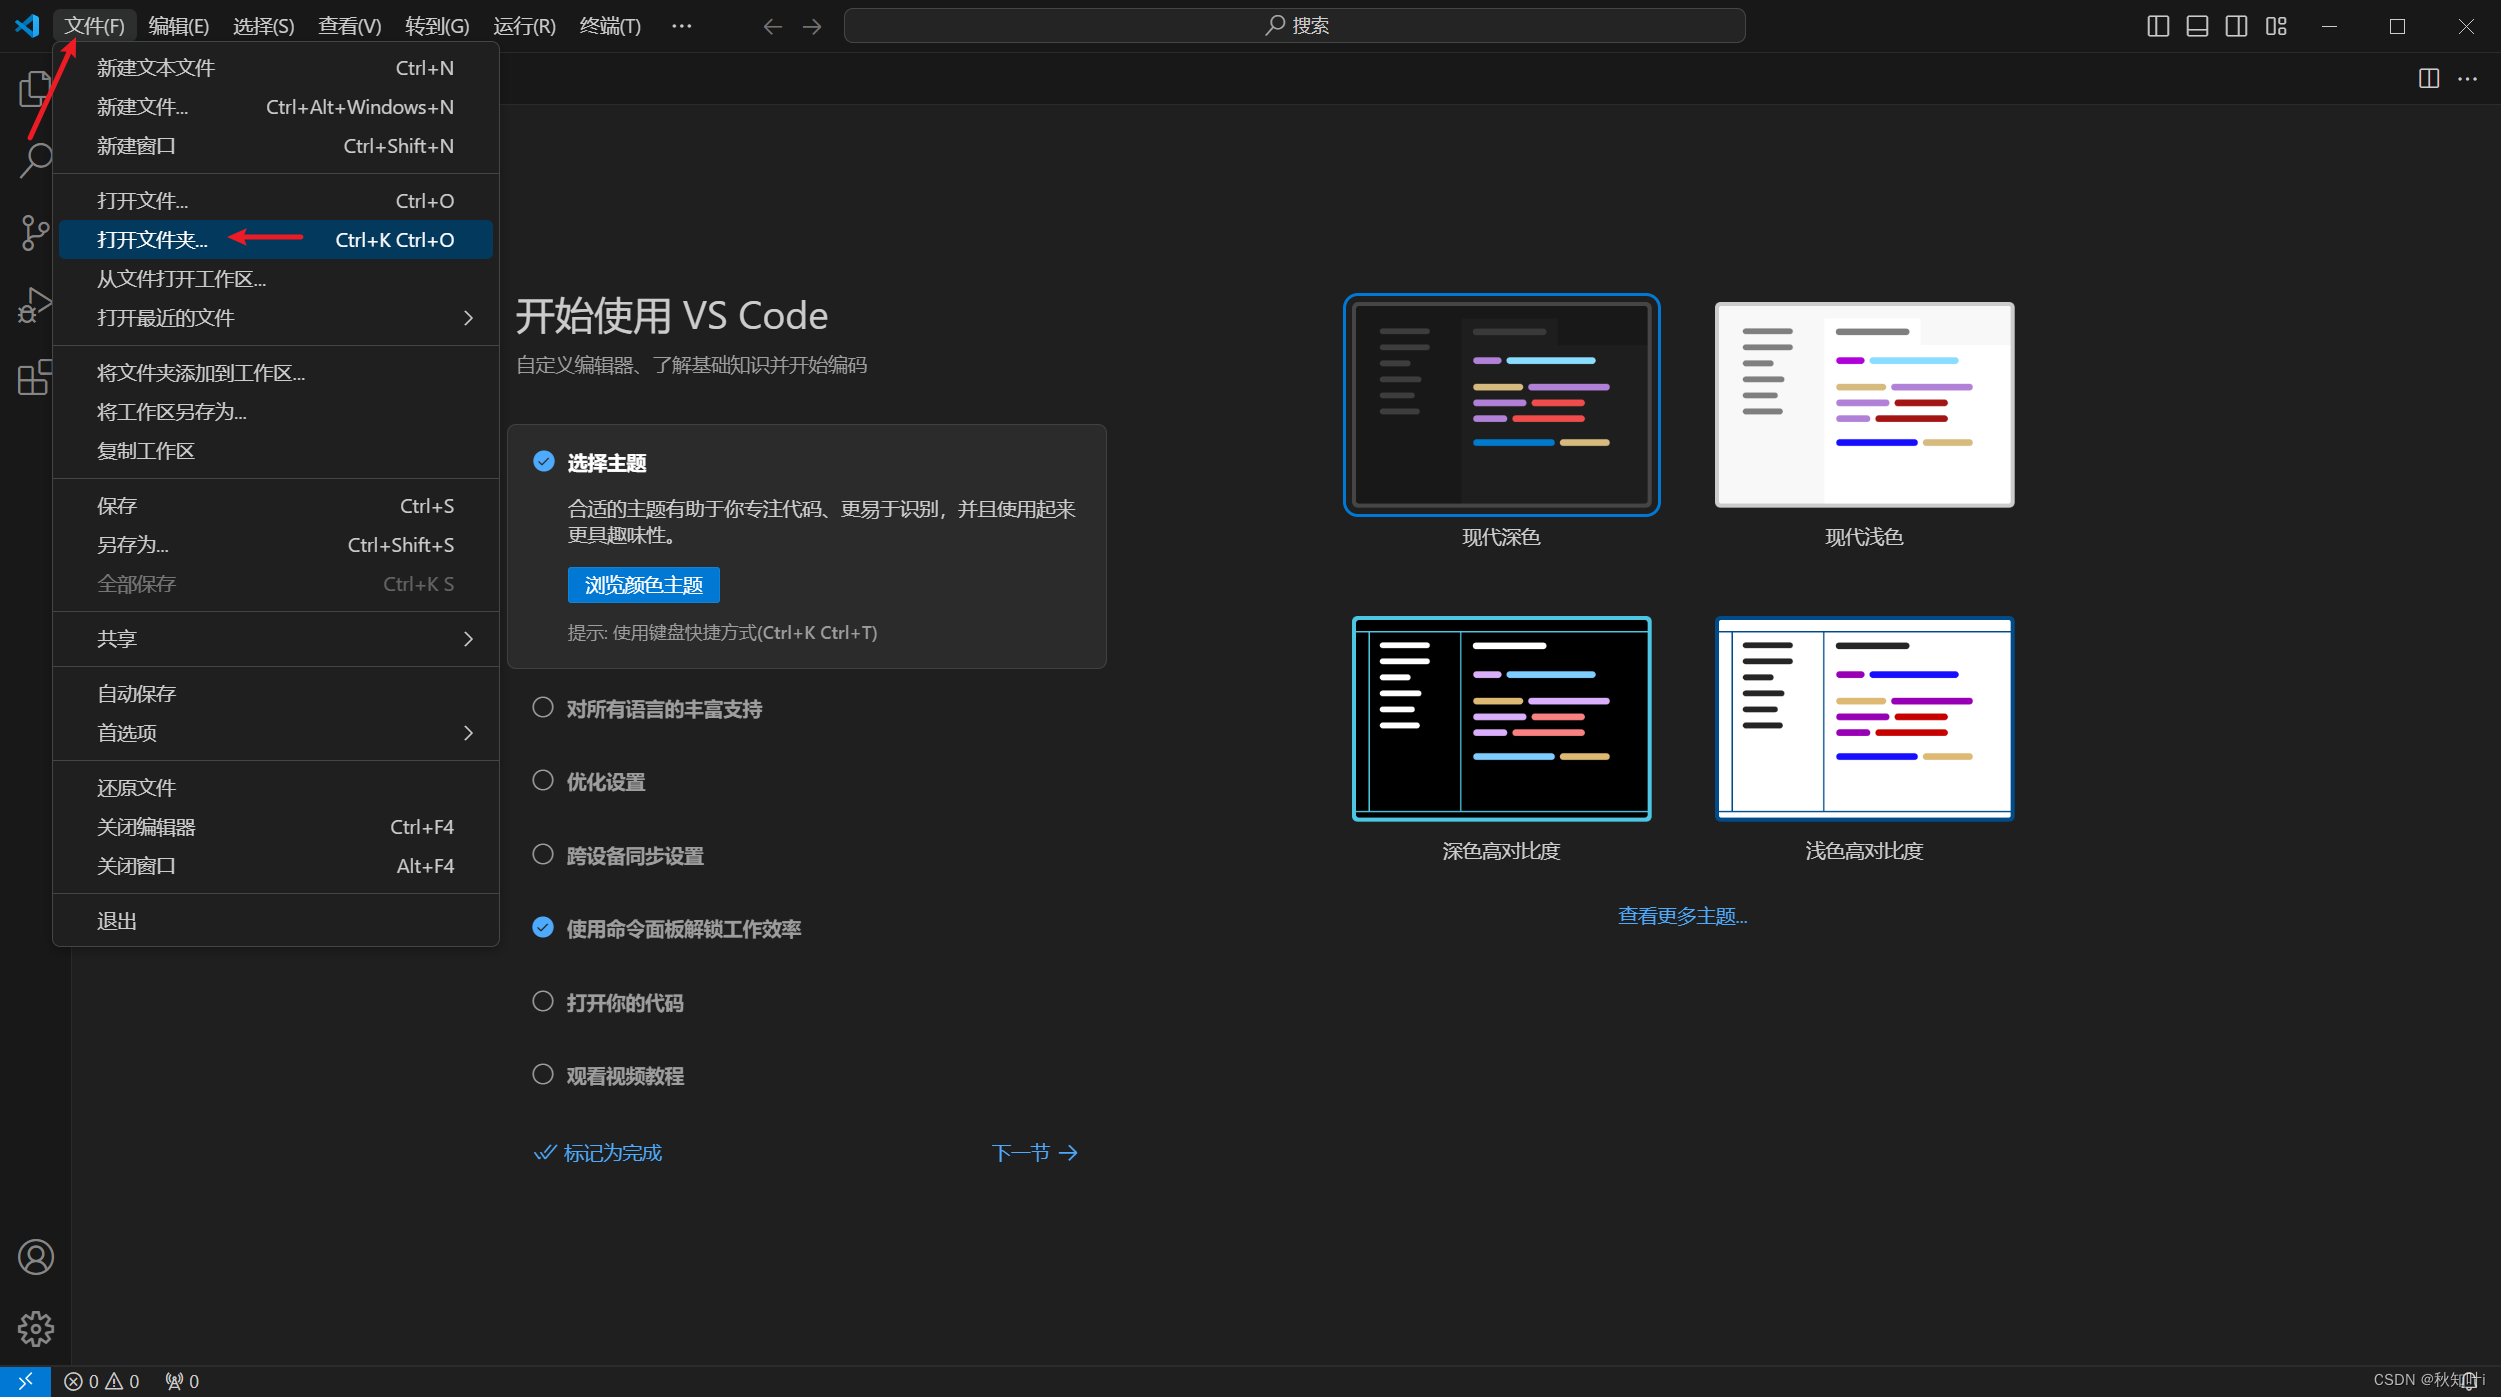Open the menu bar overflow ellipsis
The image size is (2501, 1397).
(x=681, y=26)
